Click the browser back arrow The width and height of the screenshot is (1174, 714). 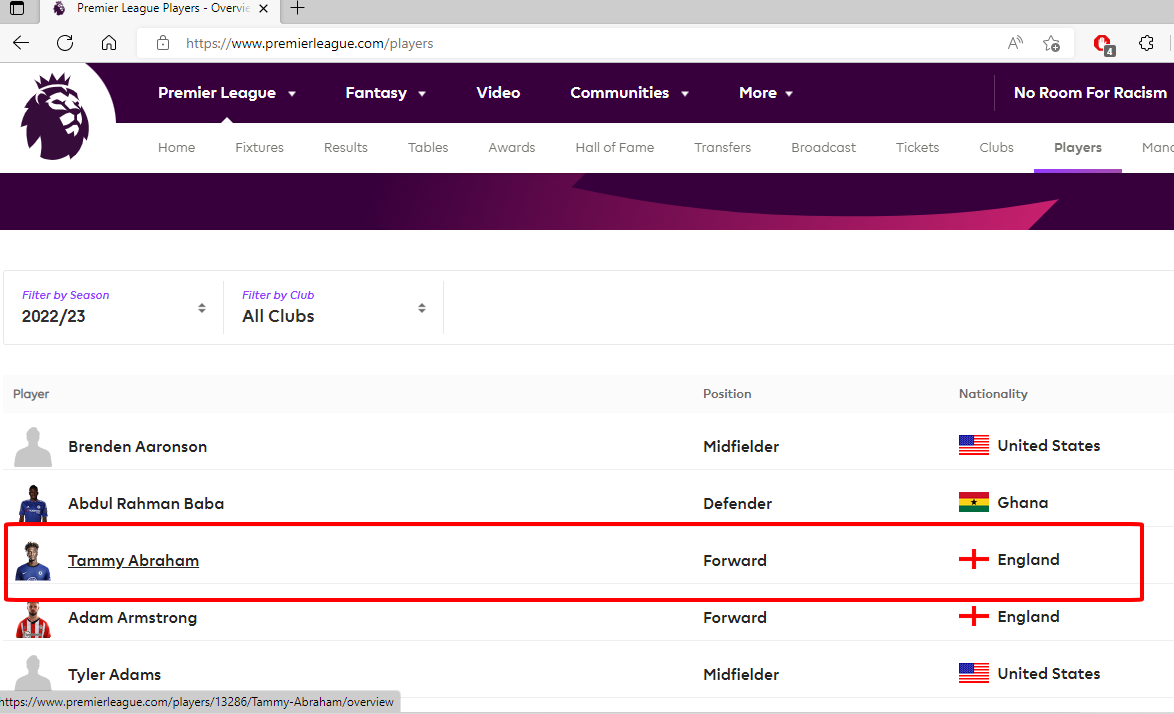click(21, 43)
